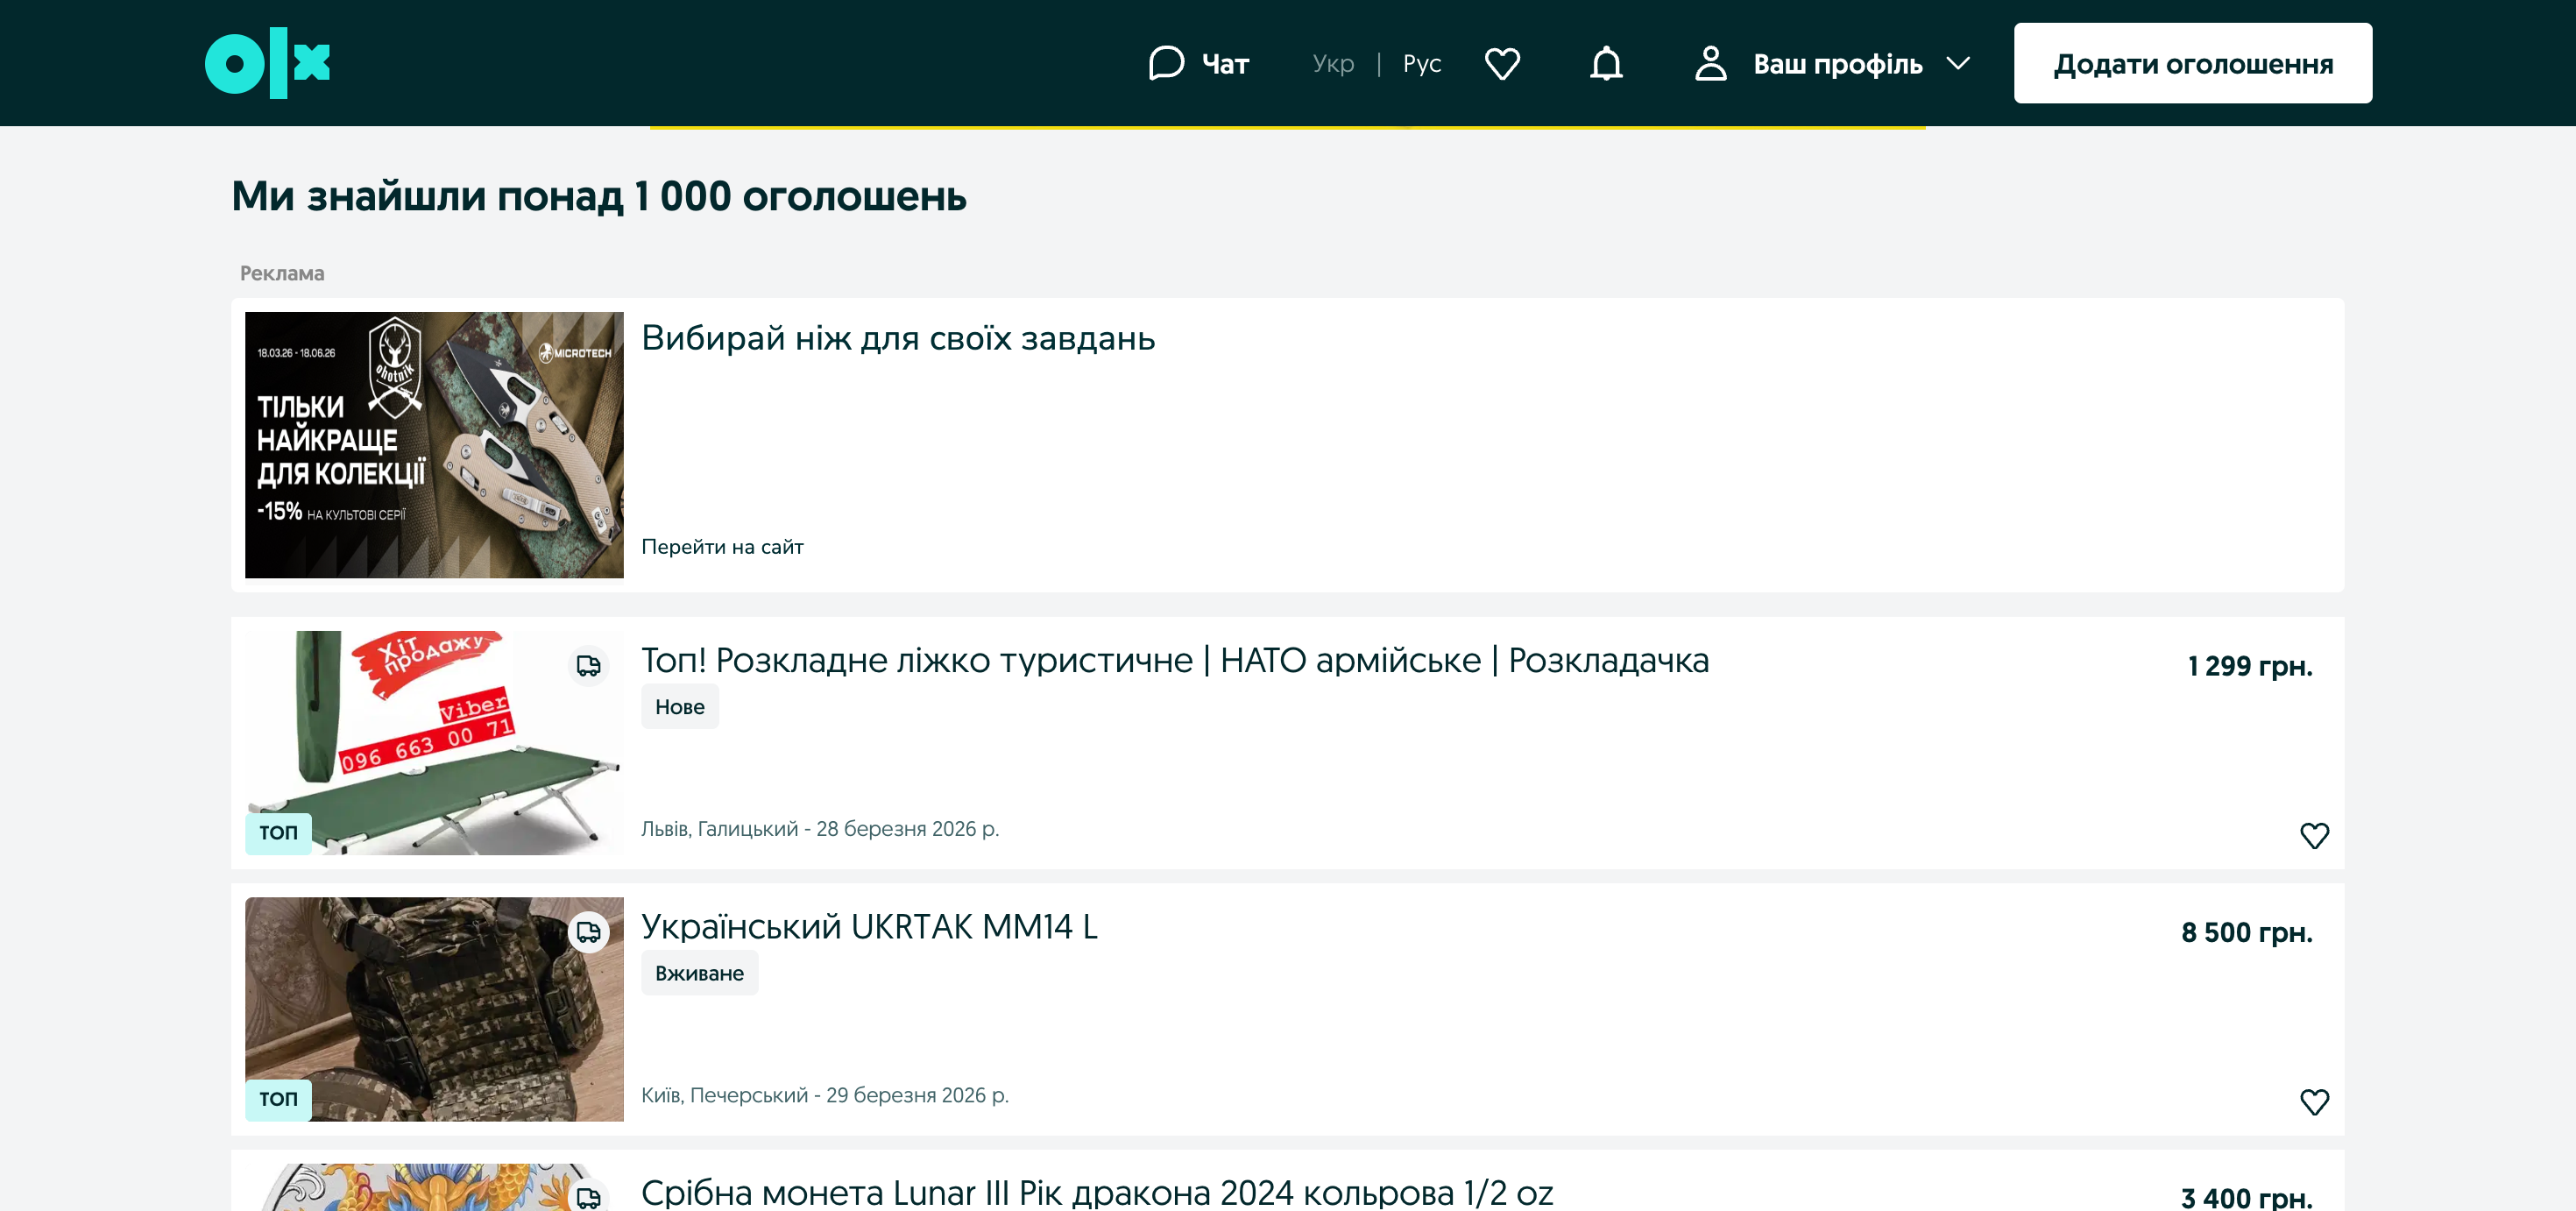The width and height of the screenshot is (2576, 1211).
Task: Favorite the UKRTAK MM14 L listing
Action: 2313,1101
